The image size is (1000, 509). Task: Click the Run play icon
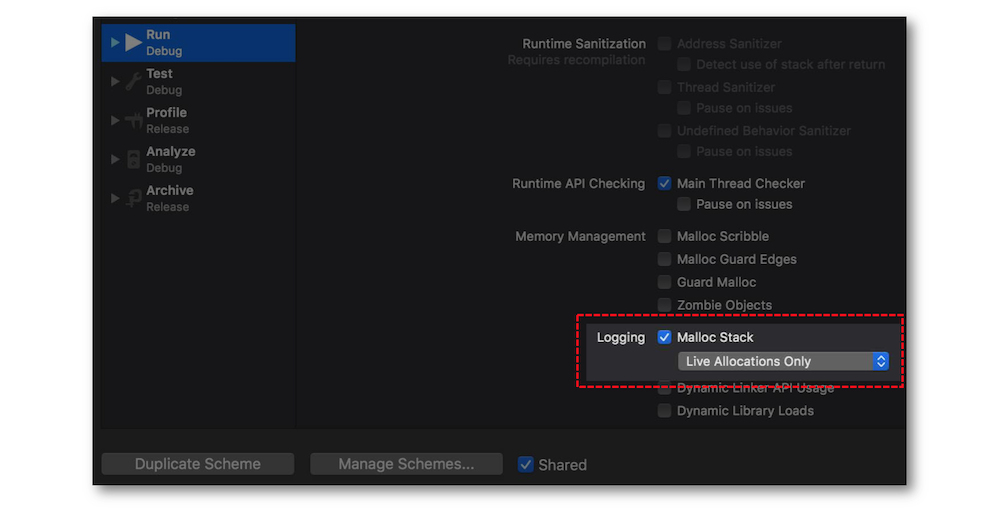tap(133, 43)
